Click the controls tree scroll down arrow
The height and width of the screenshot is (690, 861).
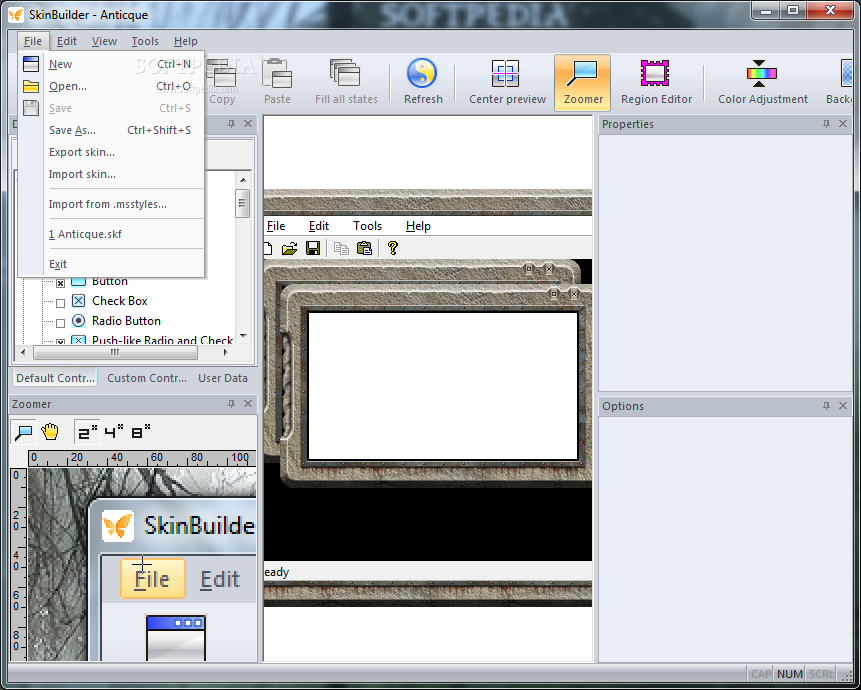pos(243,336)
